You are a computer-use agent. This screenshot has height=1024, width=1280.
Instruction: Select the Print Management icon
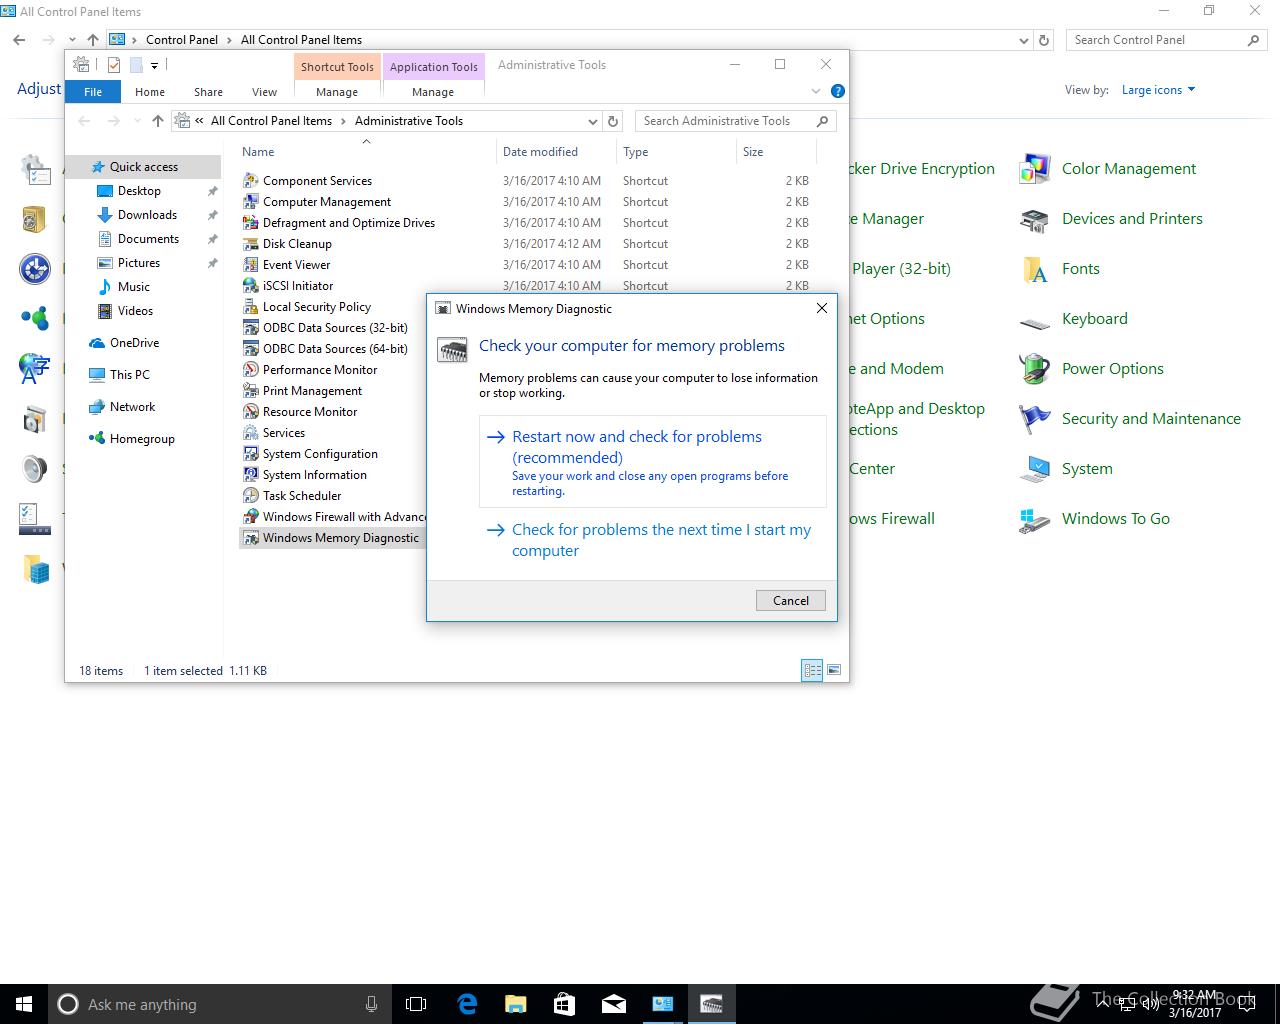click(x=251, y=391)
